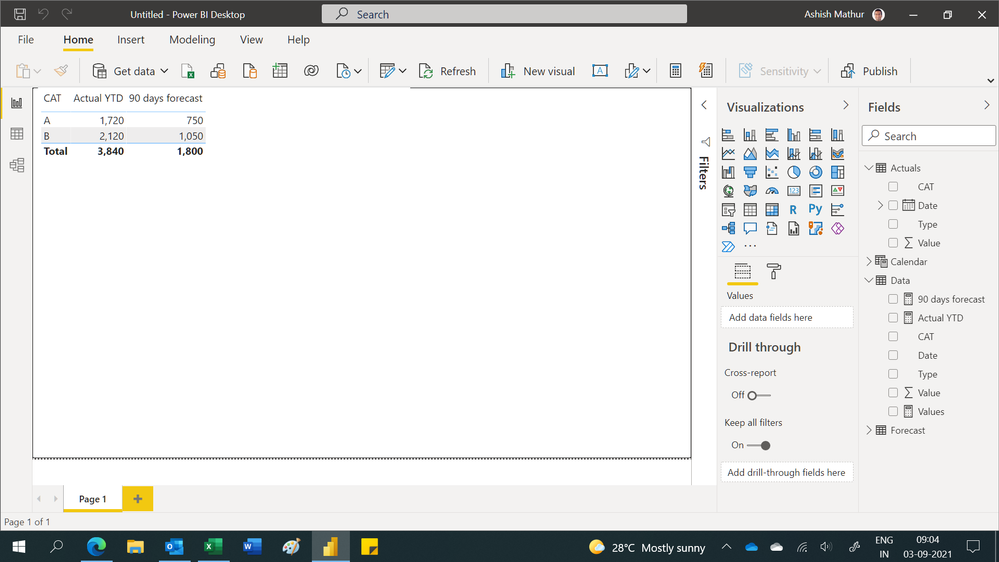The height and width of the screenshot is (562, 999).
Task: Expand the Actuals Date hierarchy
Action: click(880, 205)
